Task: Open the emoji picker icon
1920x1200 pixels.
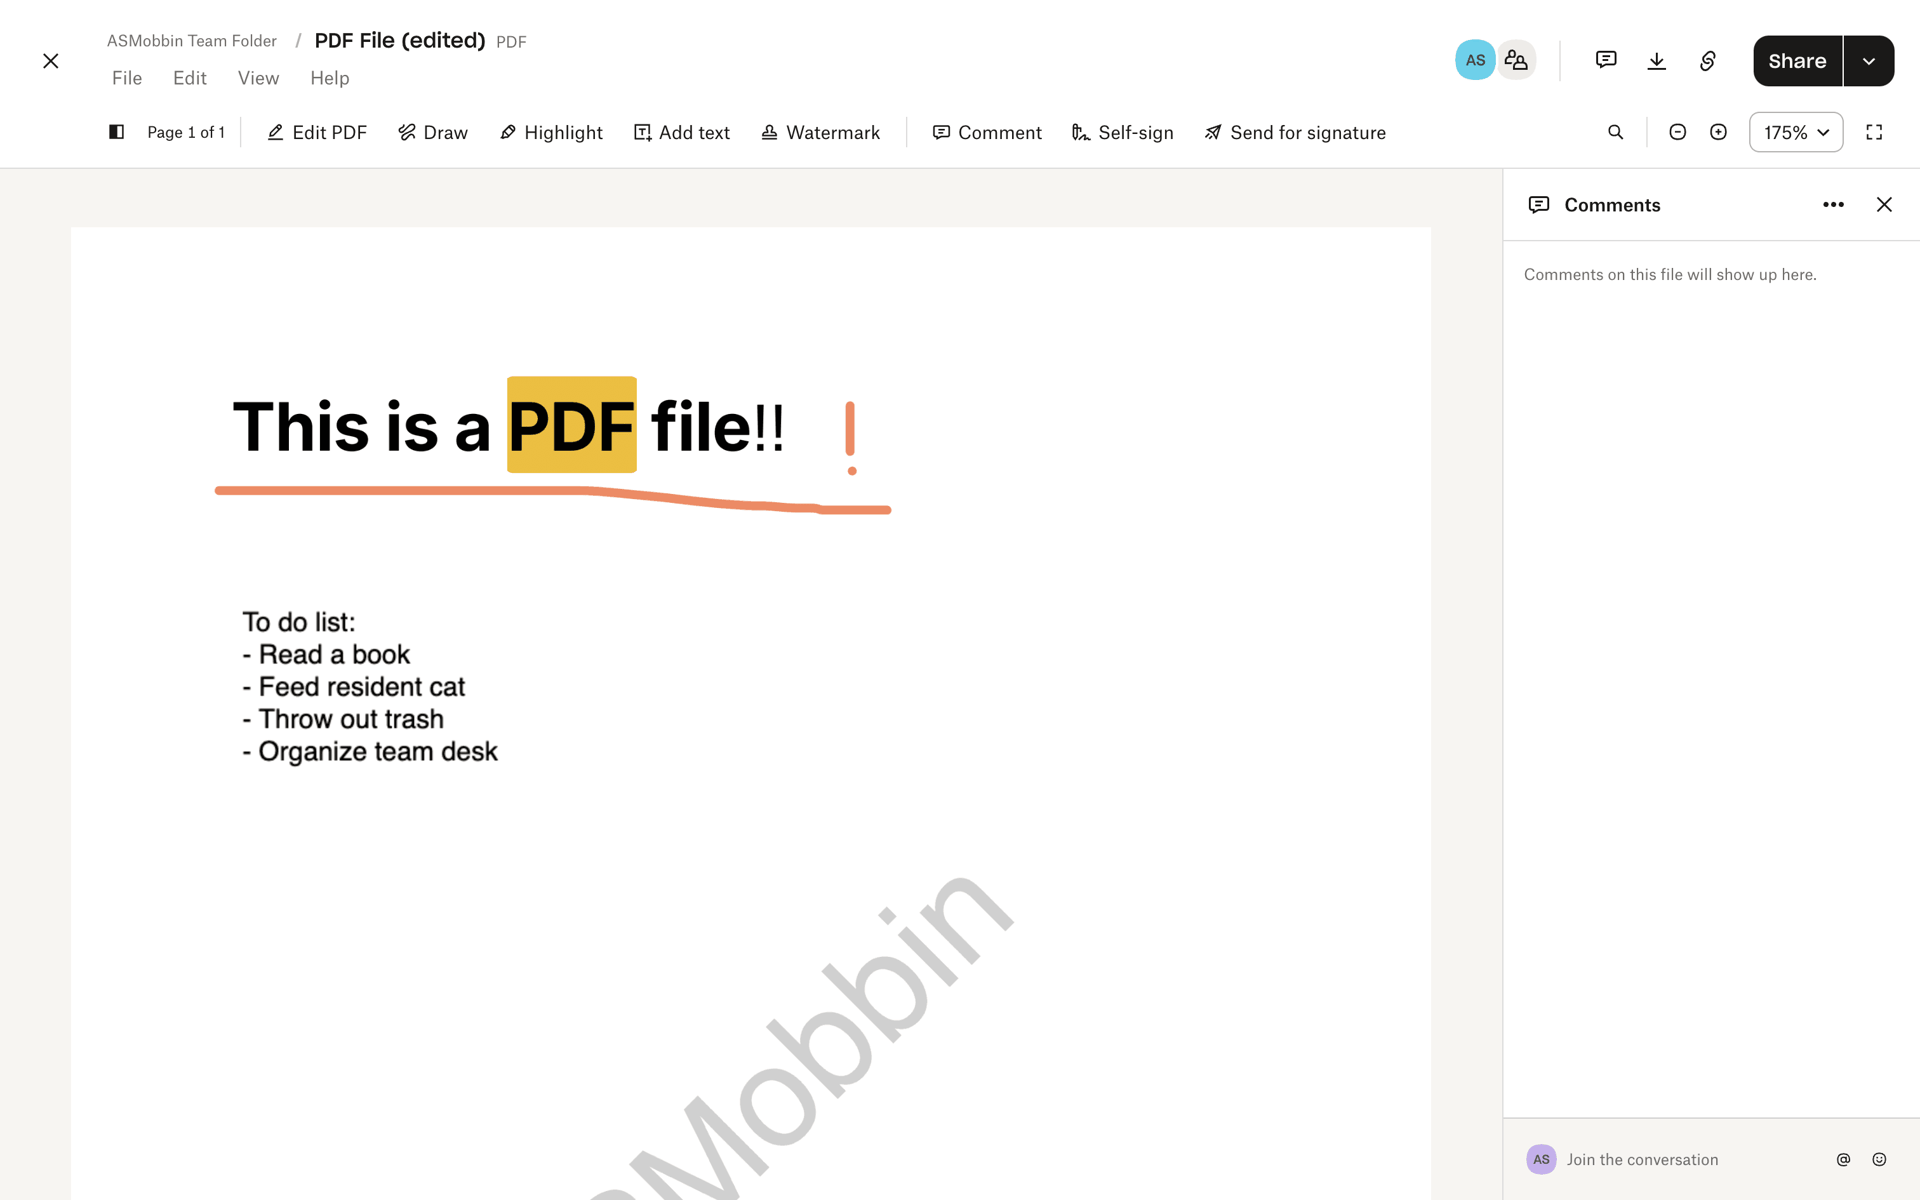Action: tap(1879, 1159)
